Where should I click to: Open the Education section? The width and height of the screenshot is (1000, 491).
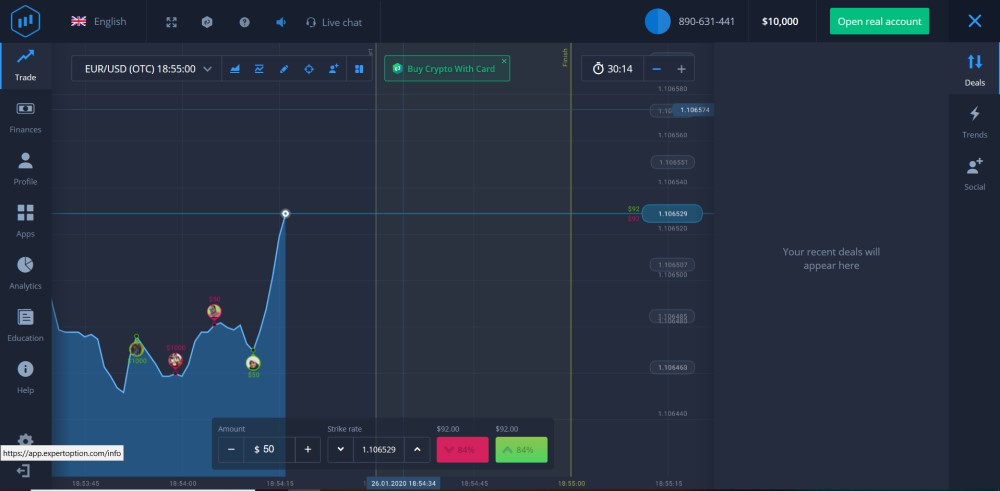26,326
